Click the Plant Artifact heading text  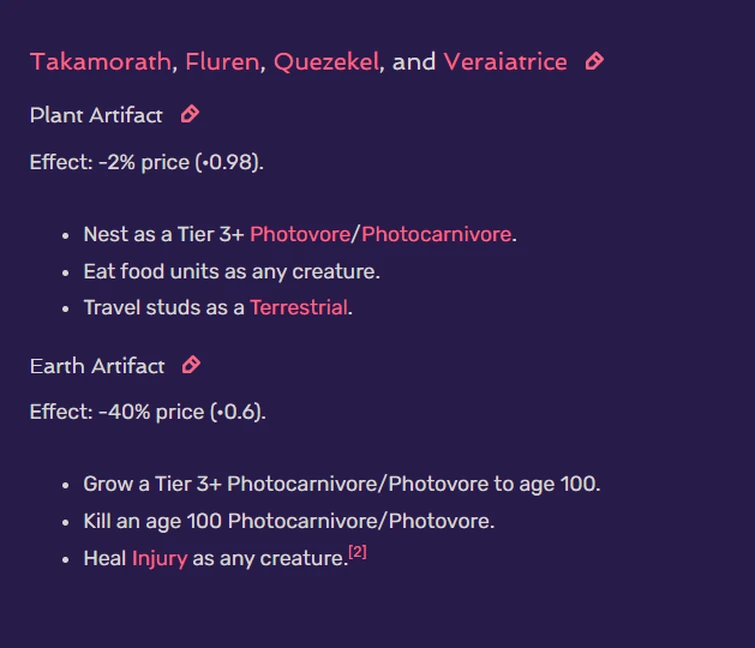click(x=96, y=115)
